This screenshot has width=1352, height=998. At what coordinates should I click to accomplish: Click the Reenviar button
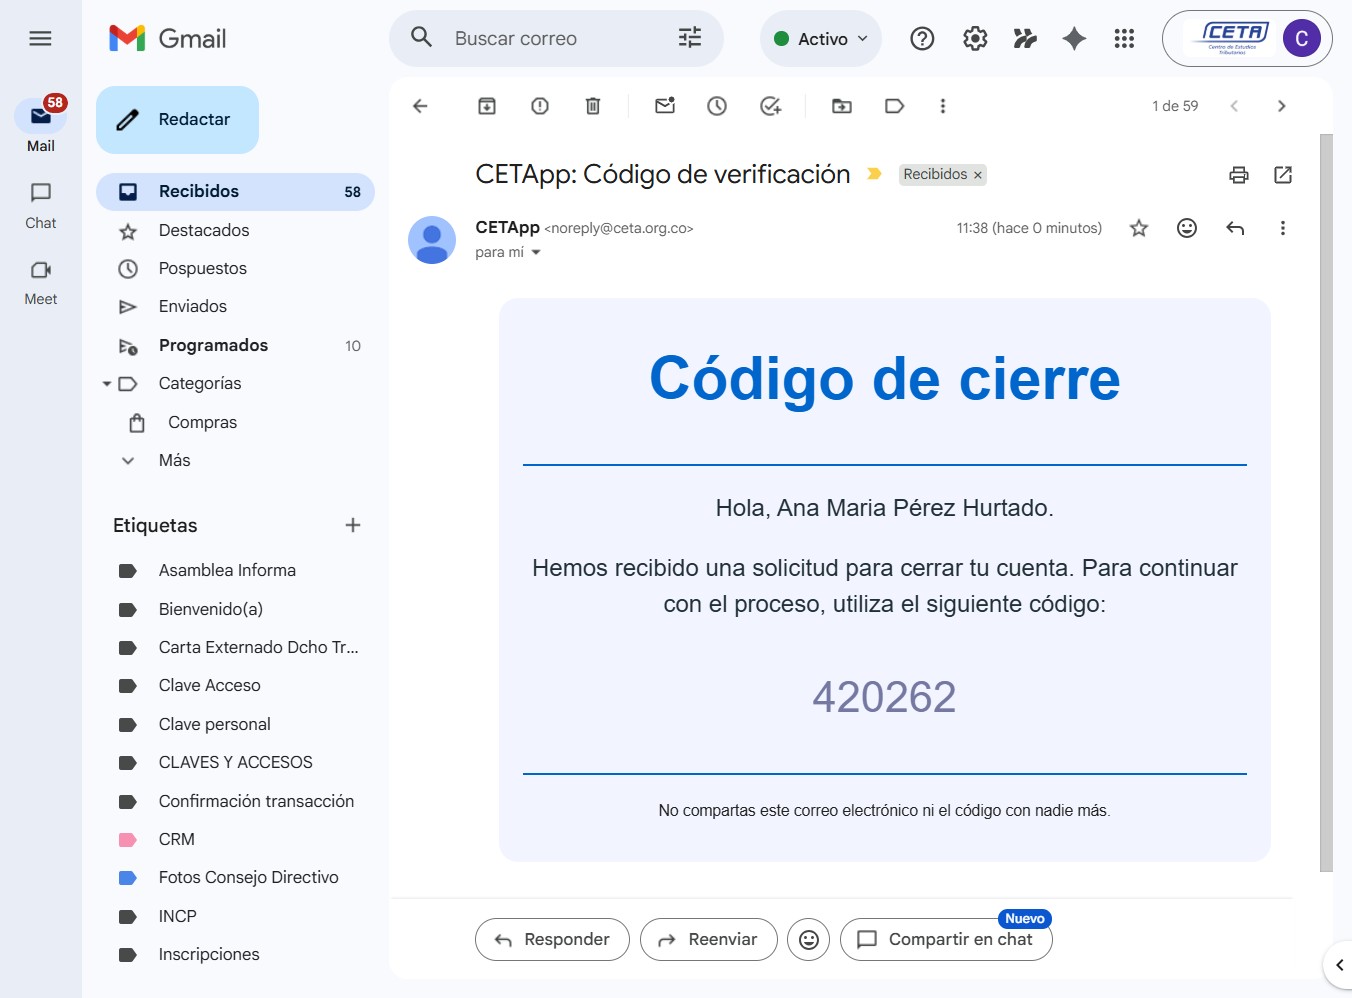(708, 939)
